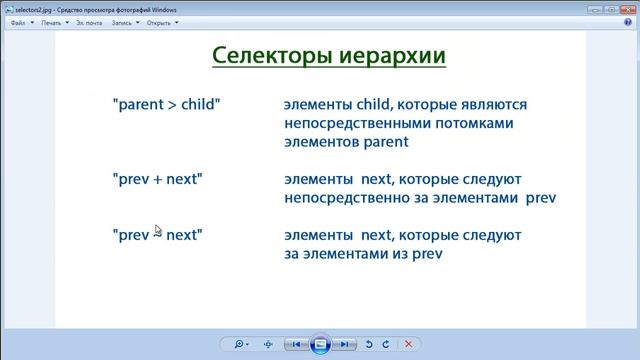The width and height of the screenshot is (640, 360).
Task: Click the line 'непосредственными потомками'
Action: [x=399, y=123]
